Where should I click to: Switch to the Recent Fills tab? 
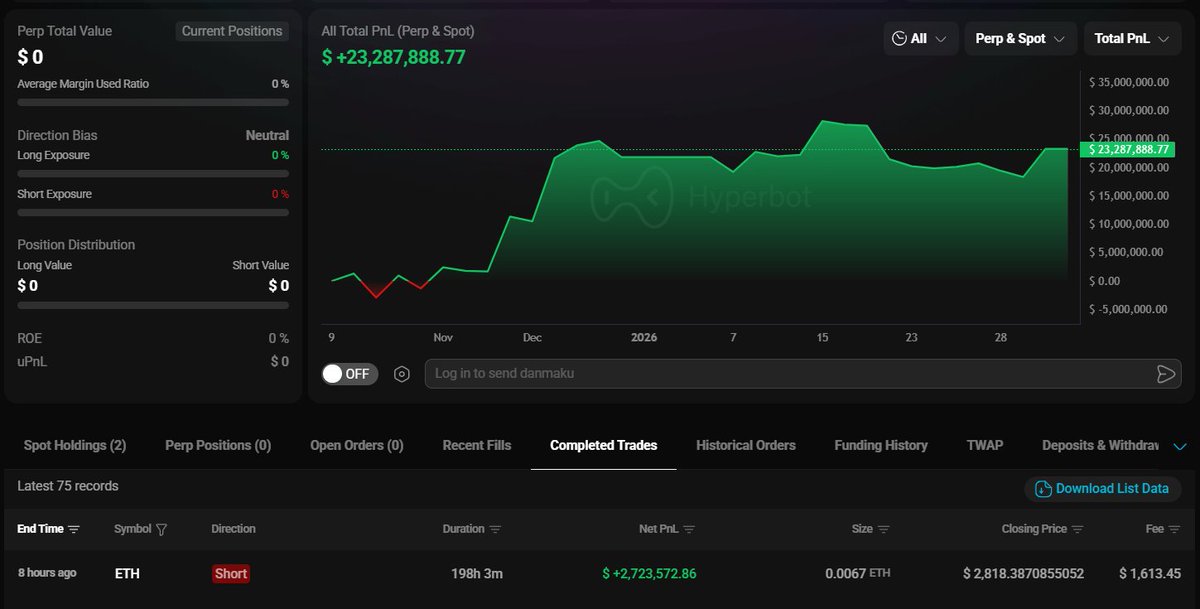coord(477,445)
